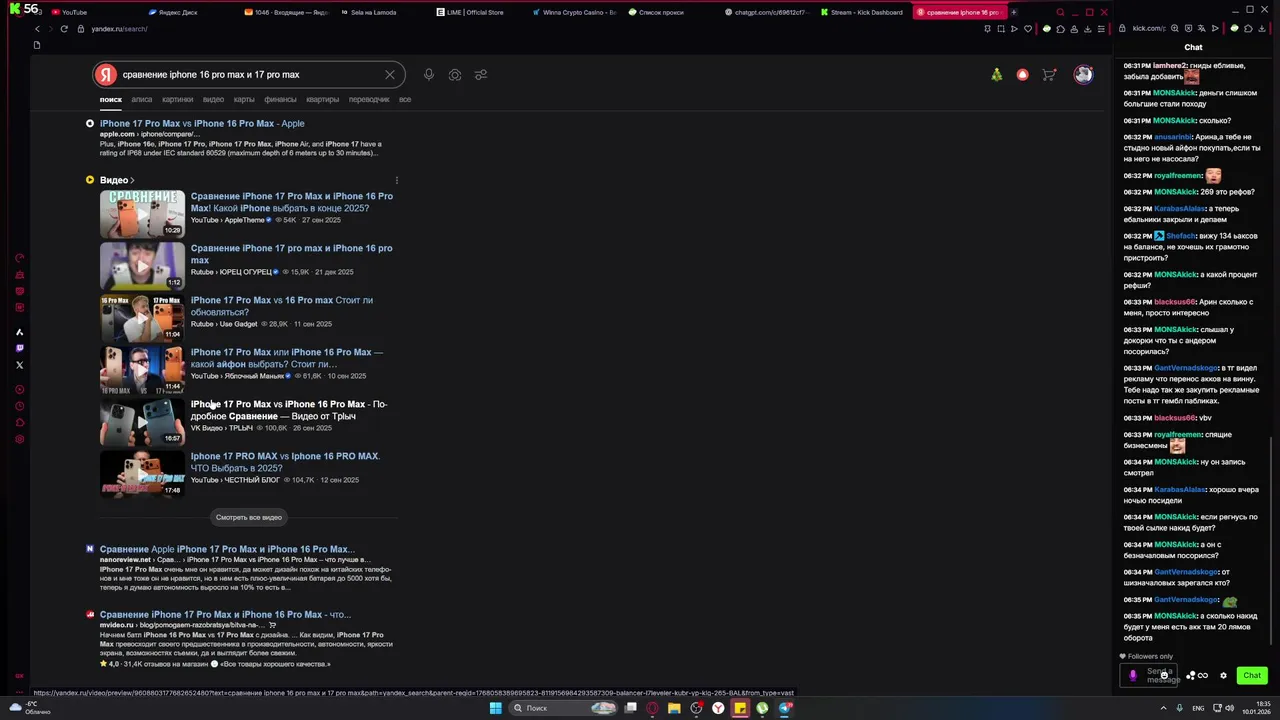Image resolution: width=1280 pixels, height=720 pixels.
Task: Open the все search categories menu
Action: click(x=405, y=100)
